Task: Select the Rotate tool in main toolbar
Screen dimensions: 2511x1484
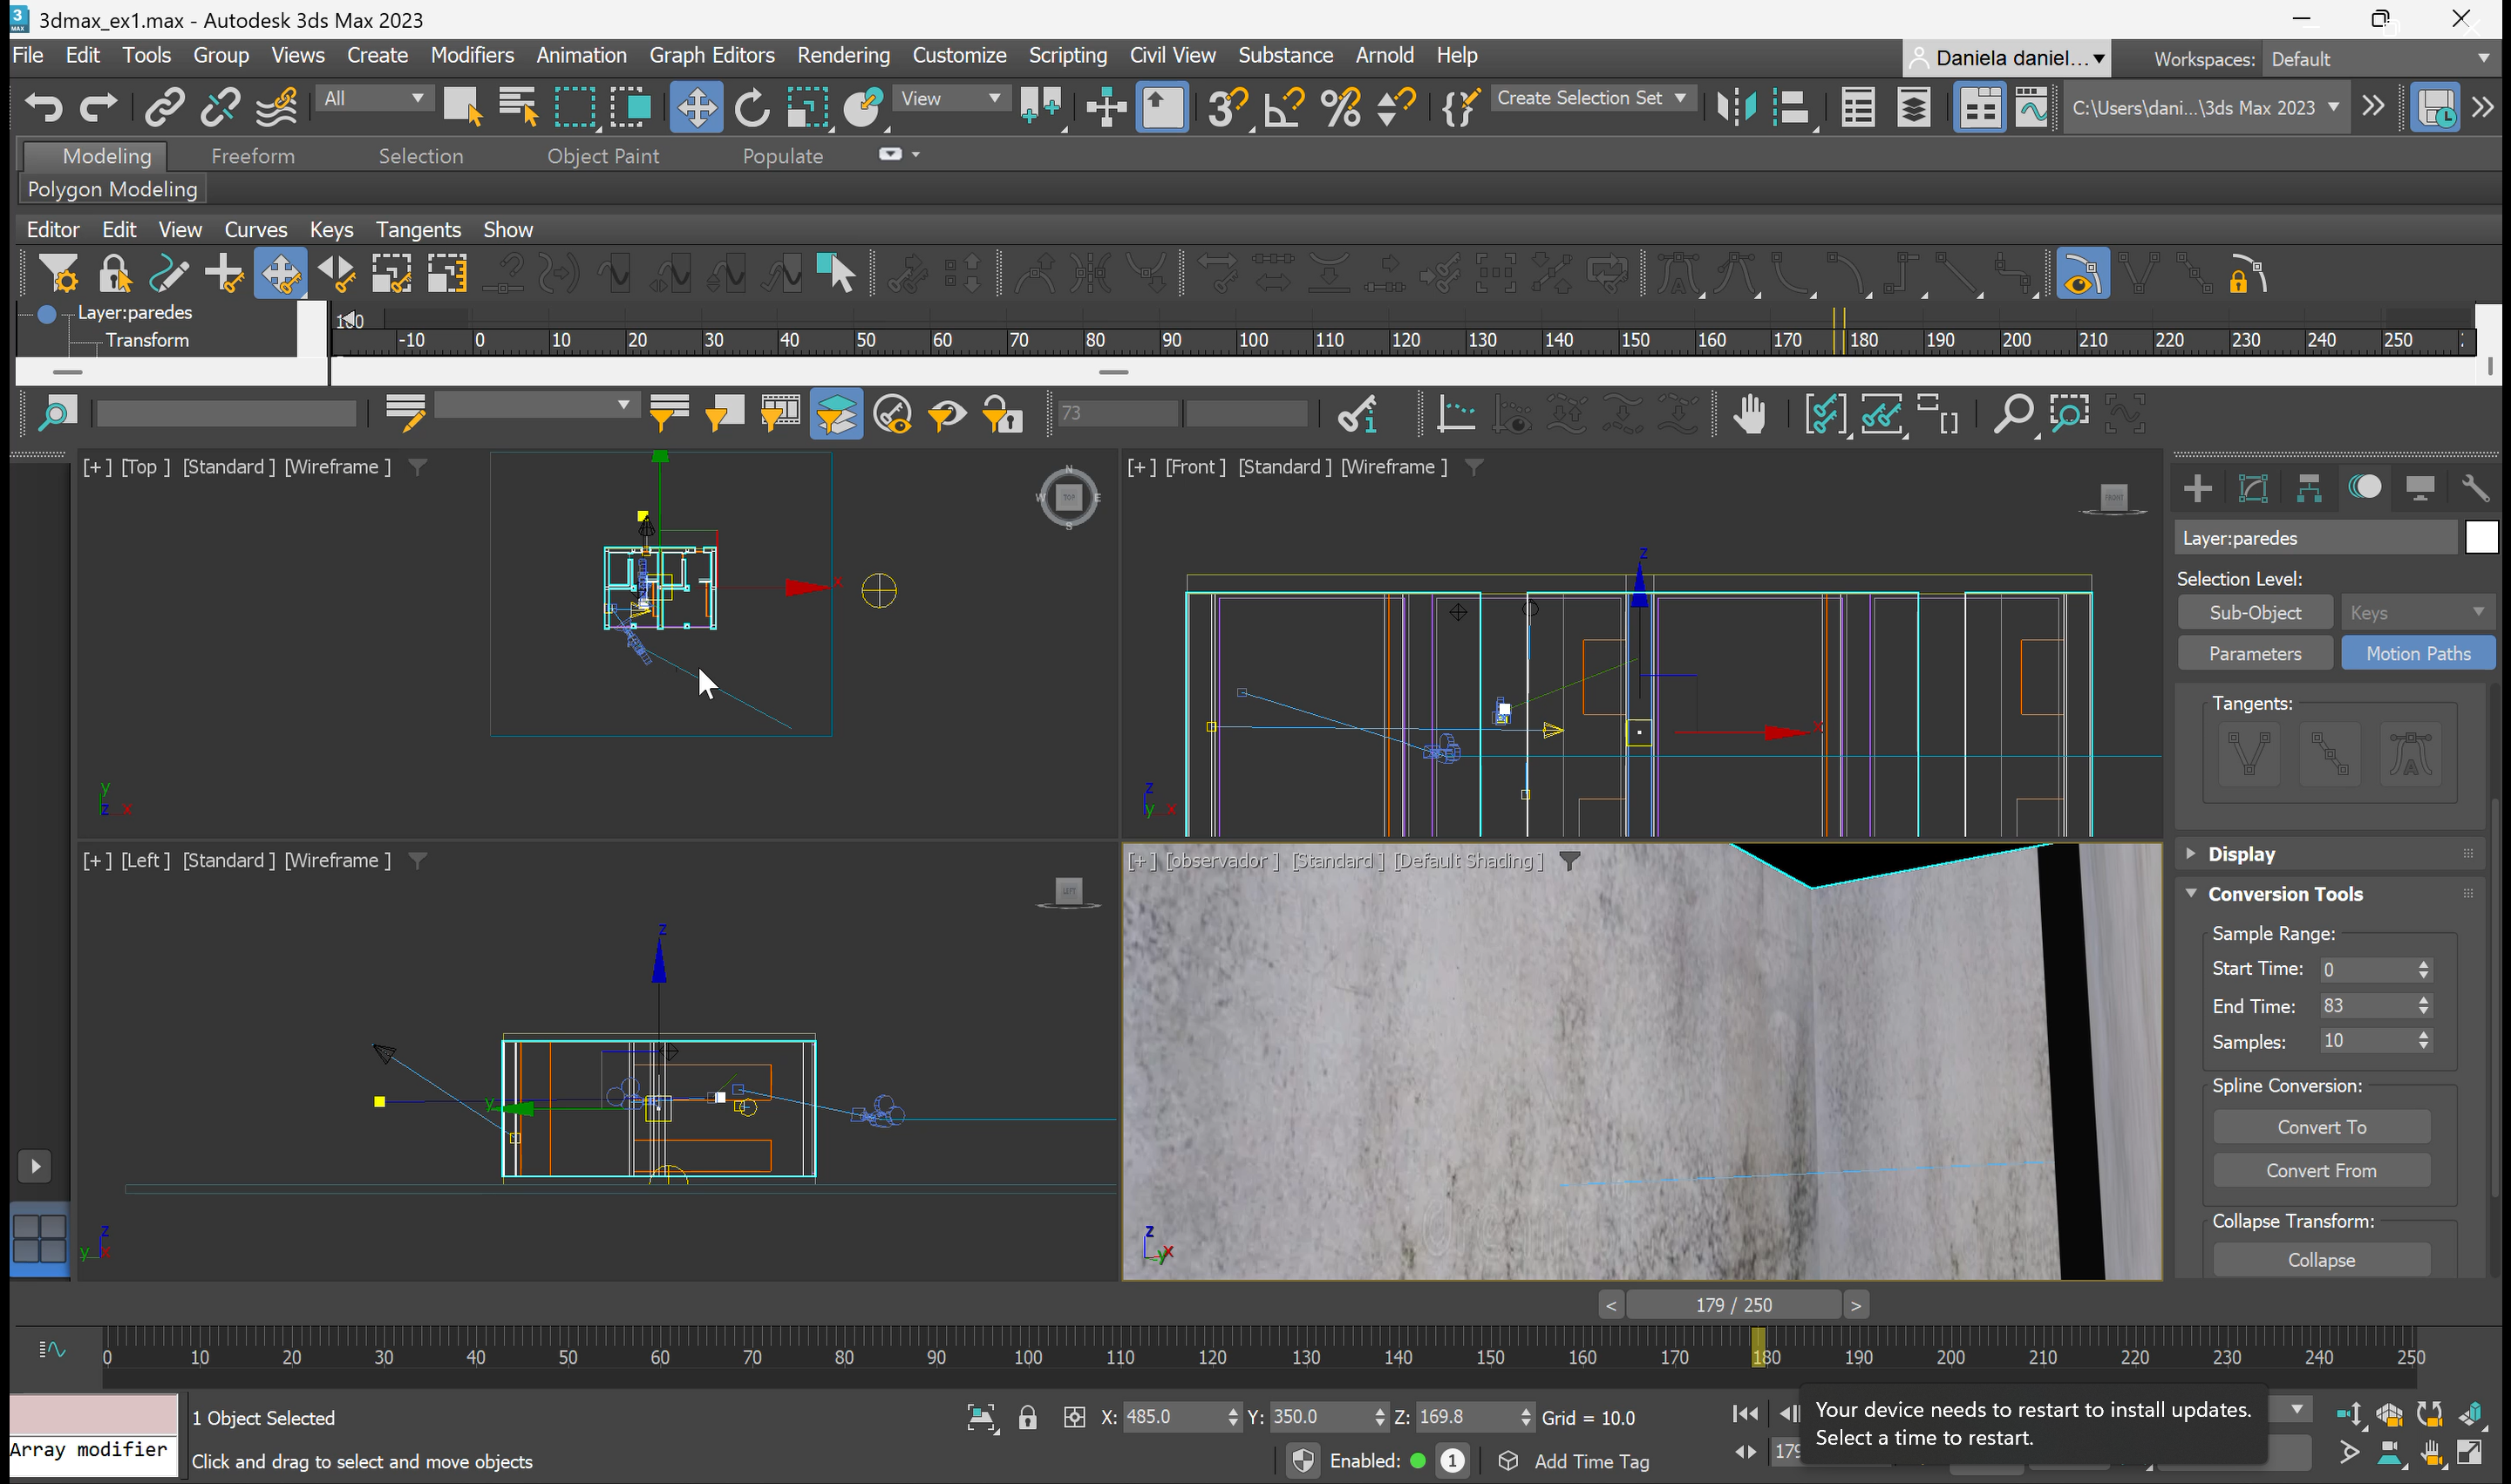Action: 751,107
